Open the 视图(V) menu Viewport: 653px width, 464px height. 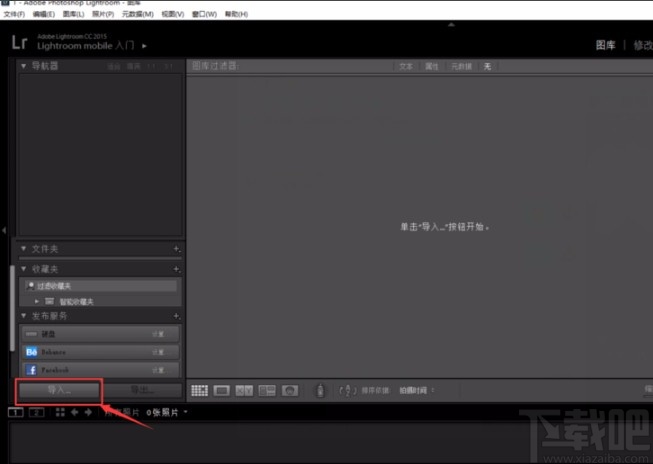point(173,14)
